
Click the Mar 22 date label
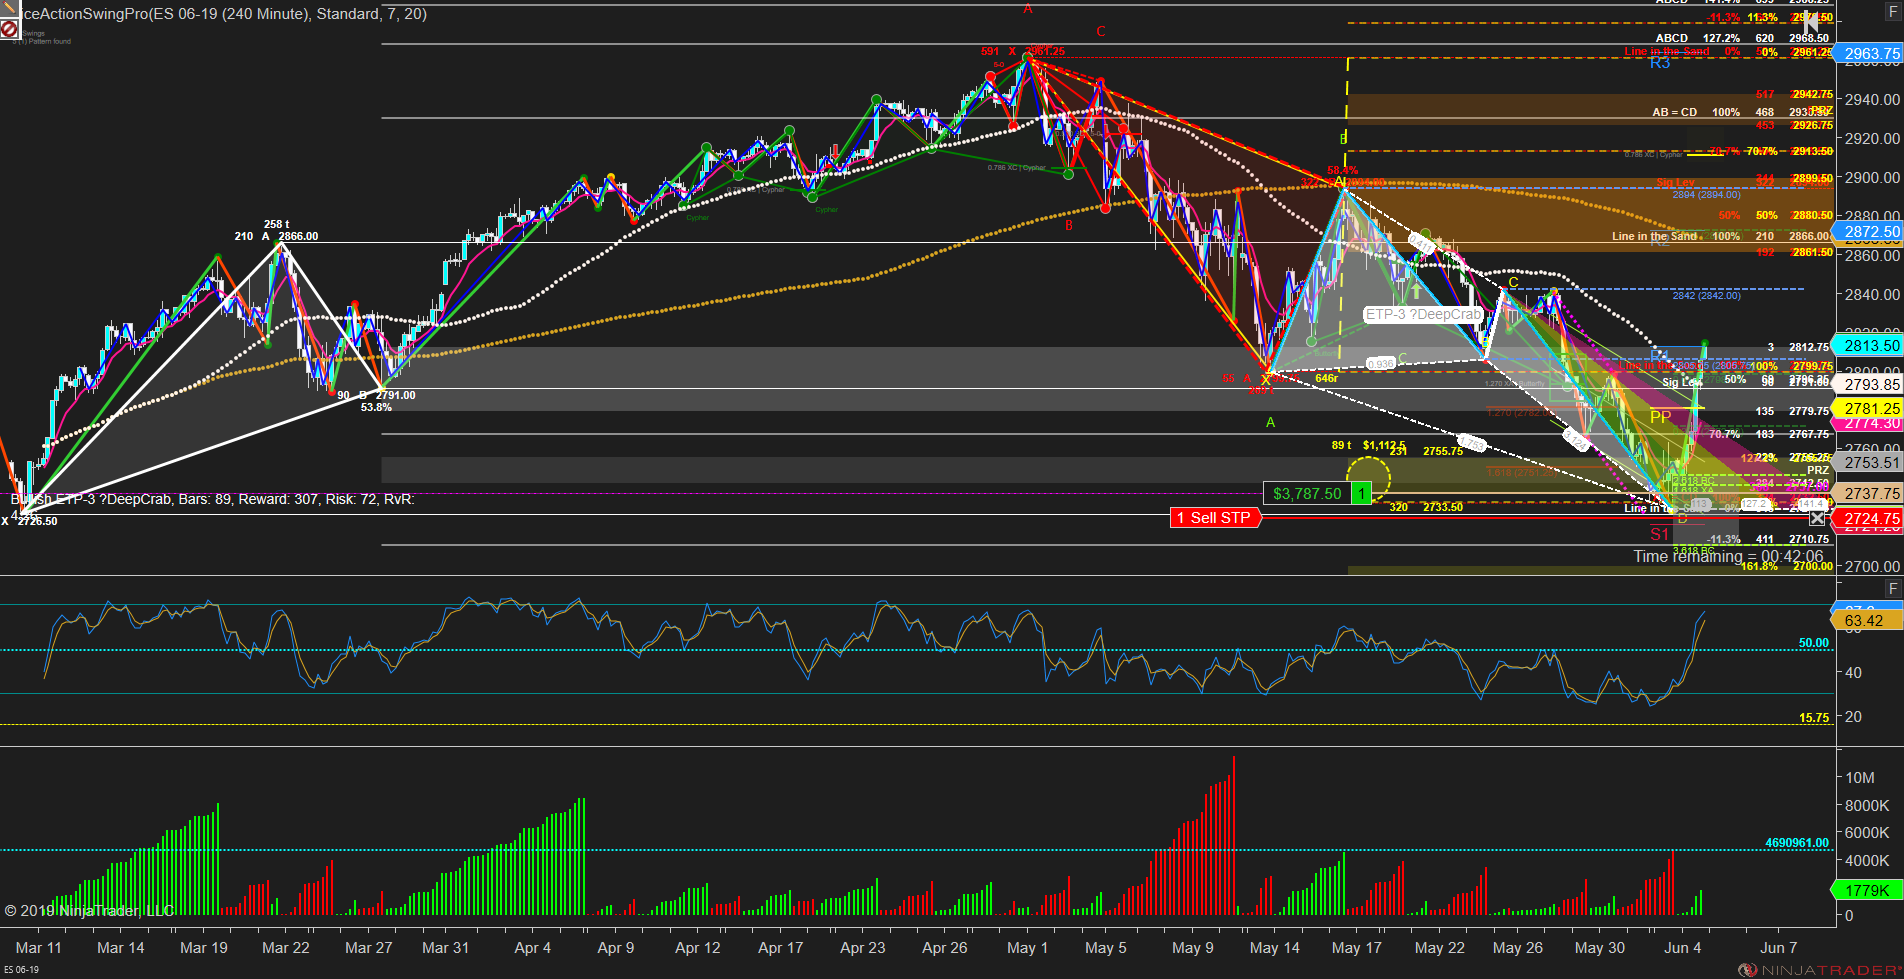[x=286, y=948]
